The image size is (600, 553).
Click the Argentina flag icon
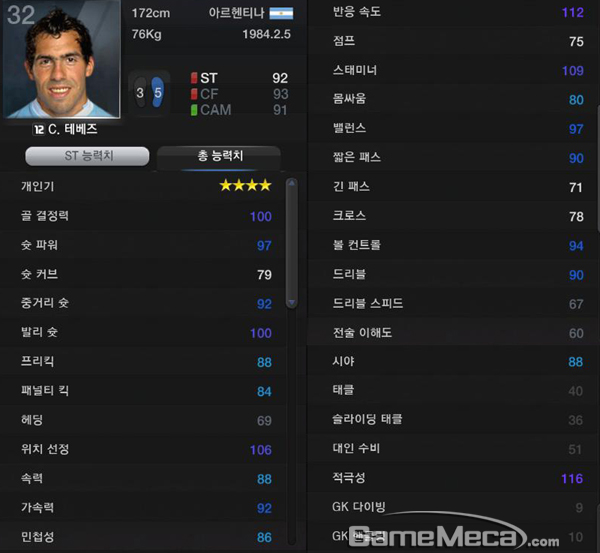pyautogui.click(x=281, y=13)
